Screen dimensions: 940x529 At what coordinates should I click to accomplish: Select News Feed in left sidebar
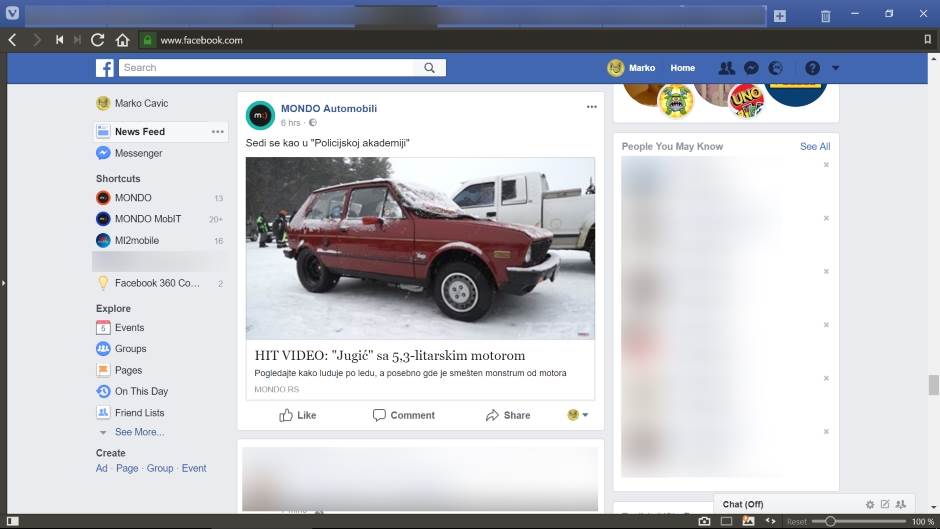139,132
